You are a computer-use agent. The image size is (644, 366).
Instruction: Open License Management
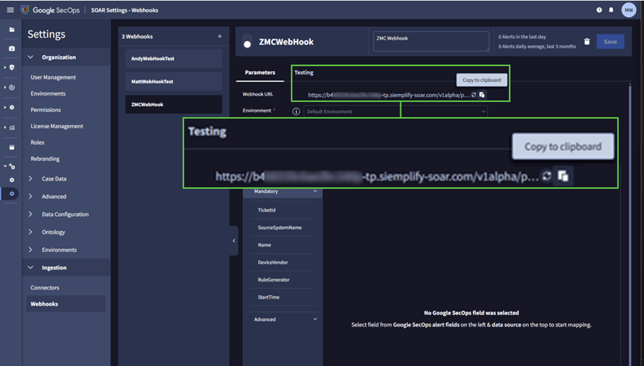click(57, 126)
